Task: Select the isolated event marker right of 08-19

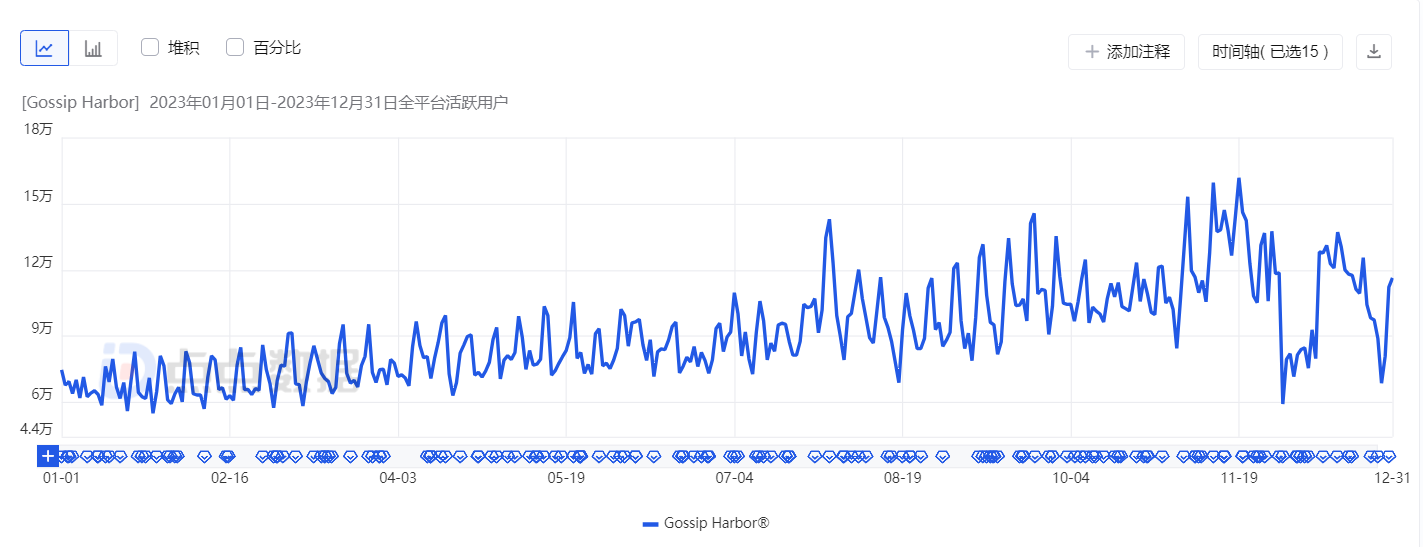Action: 942,456
